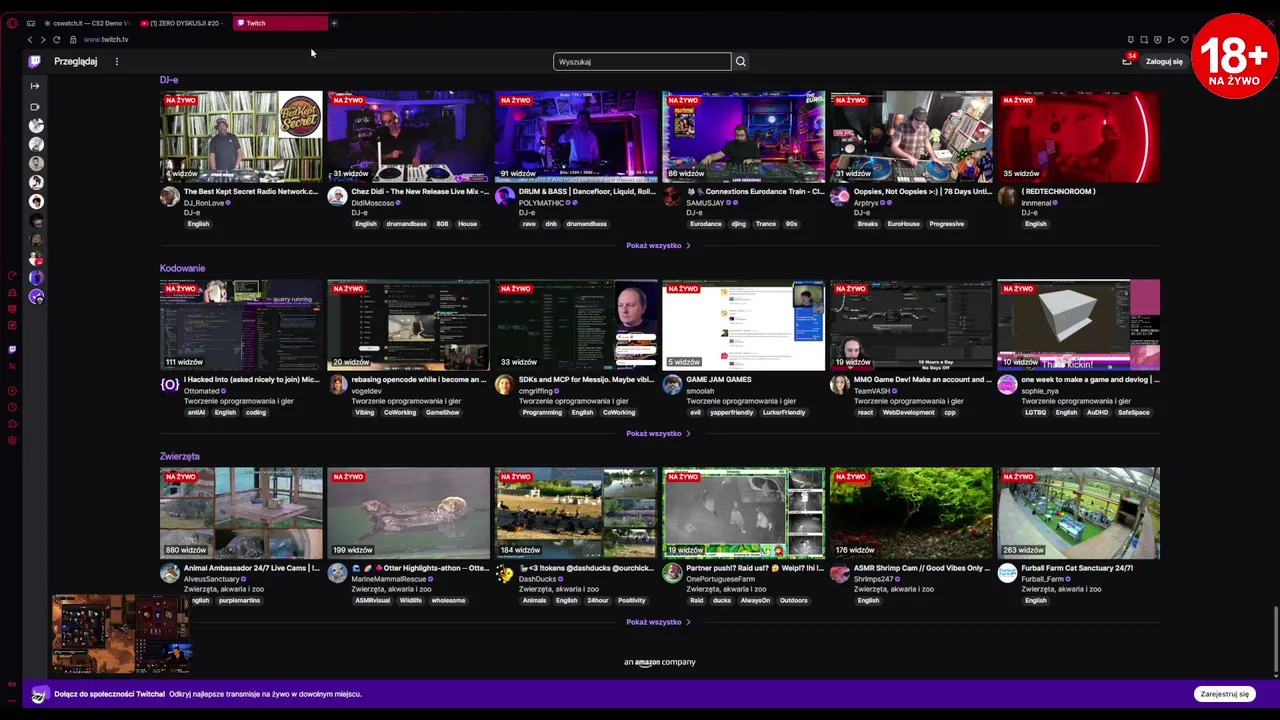This screenshot has width=1280, height=720.
Task: Switch to the ZERO DYSKUSJI YouTube tab
Action: (184, 23)
